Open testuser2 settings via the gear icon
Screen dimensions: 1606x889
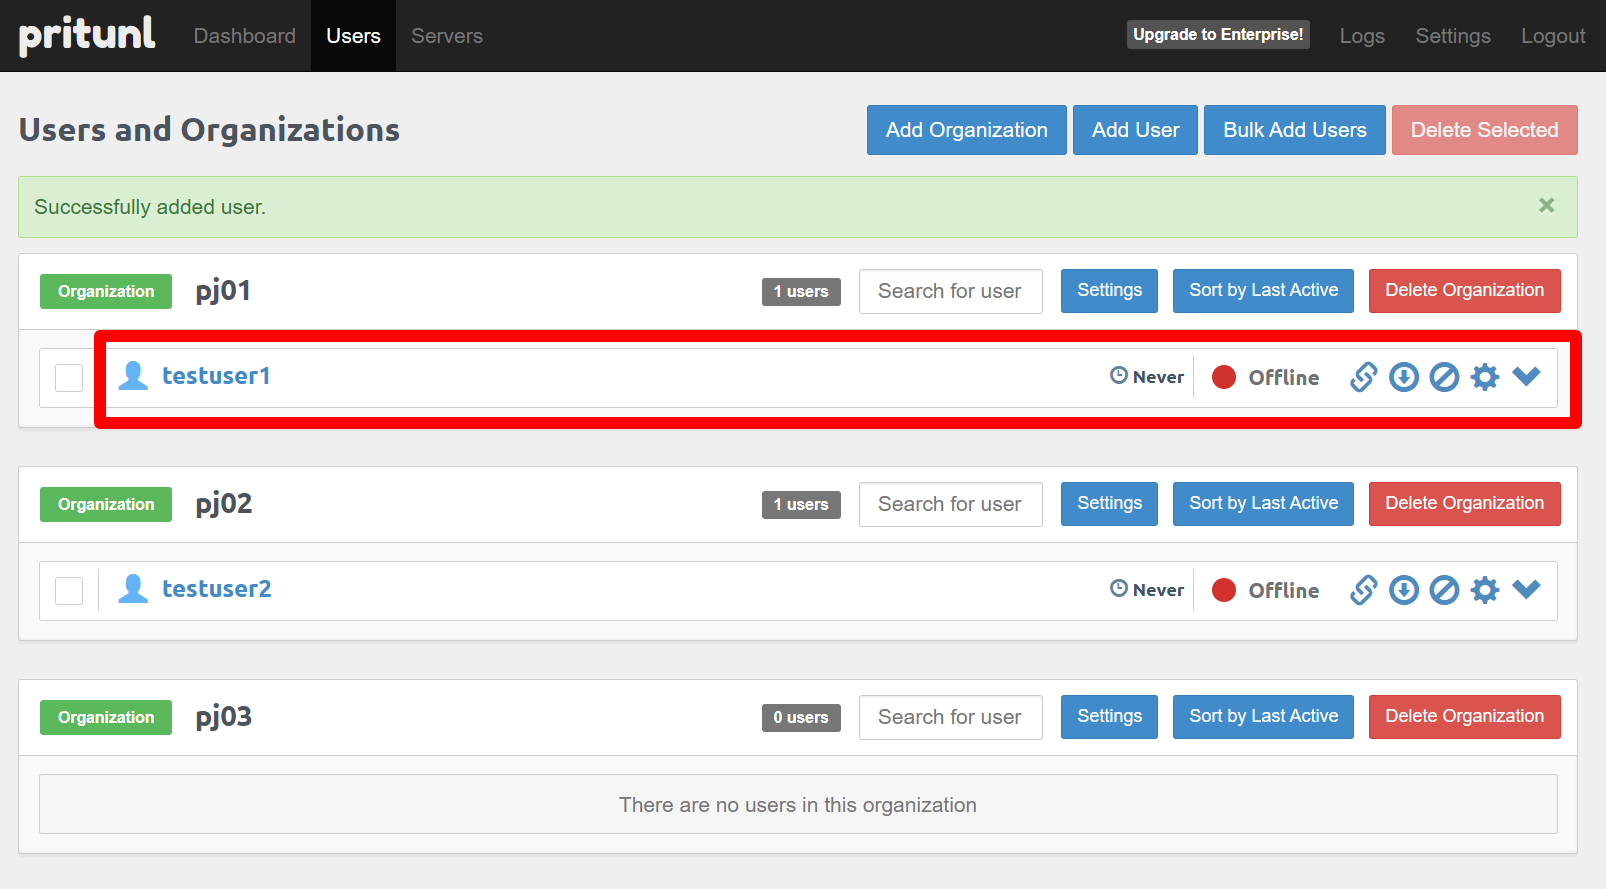[x=1485, y=590]
